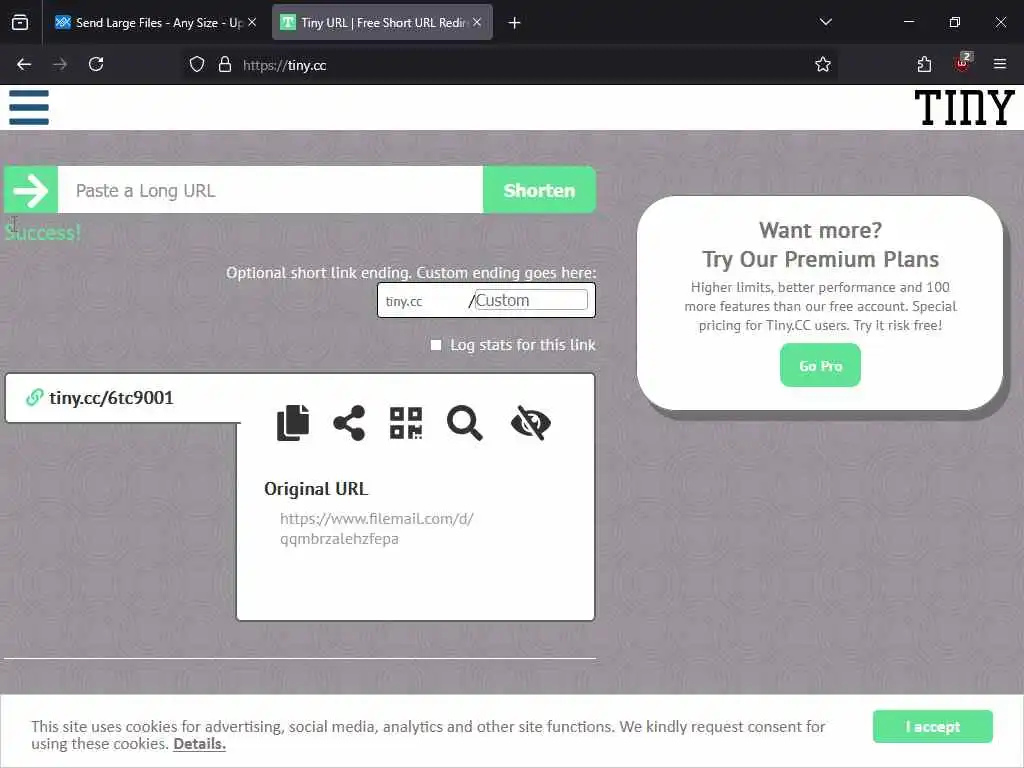Click the browser address bar

(x=509, y=65)
